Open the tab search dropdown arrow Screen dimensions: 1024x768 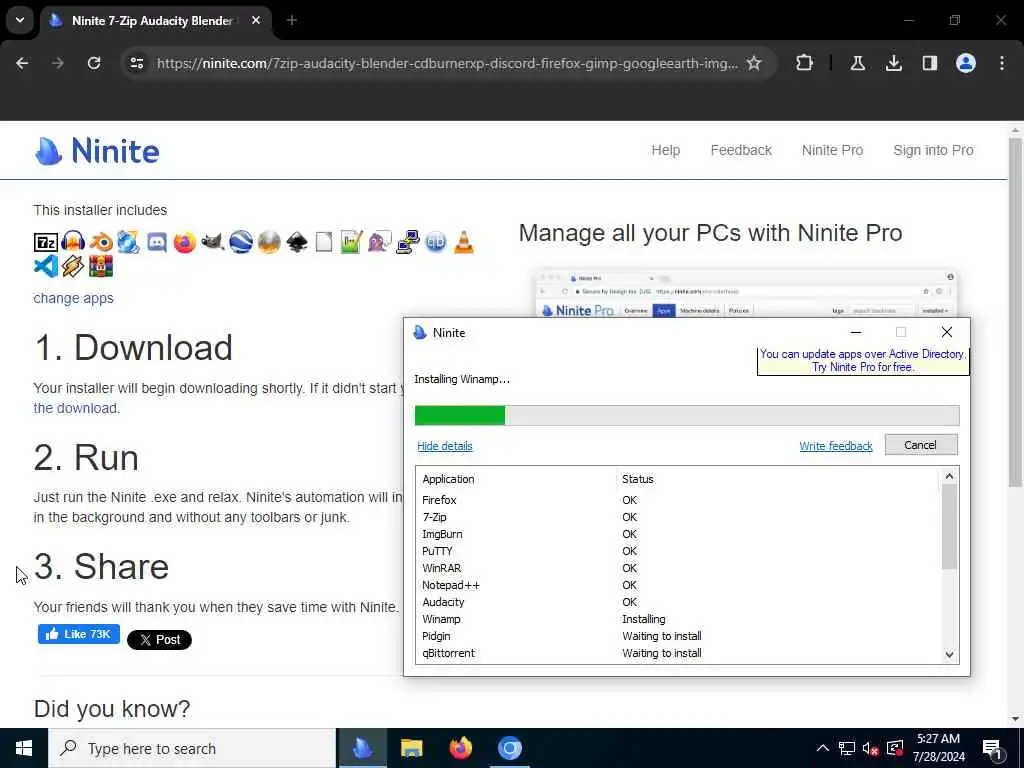(x=20, y=20)
